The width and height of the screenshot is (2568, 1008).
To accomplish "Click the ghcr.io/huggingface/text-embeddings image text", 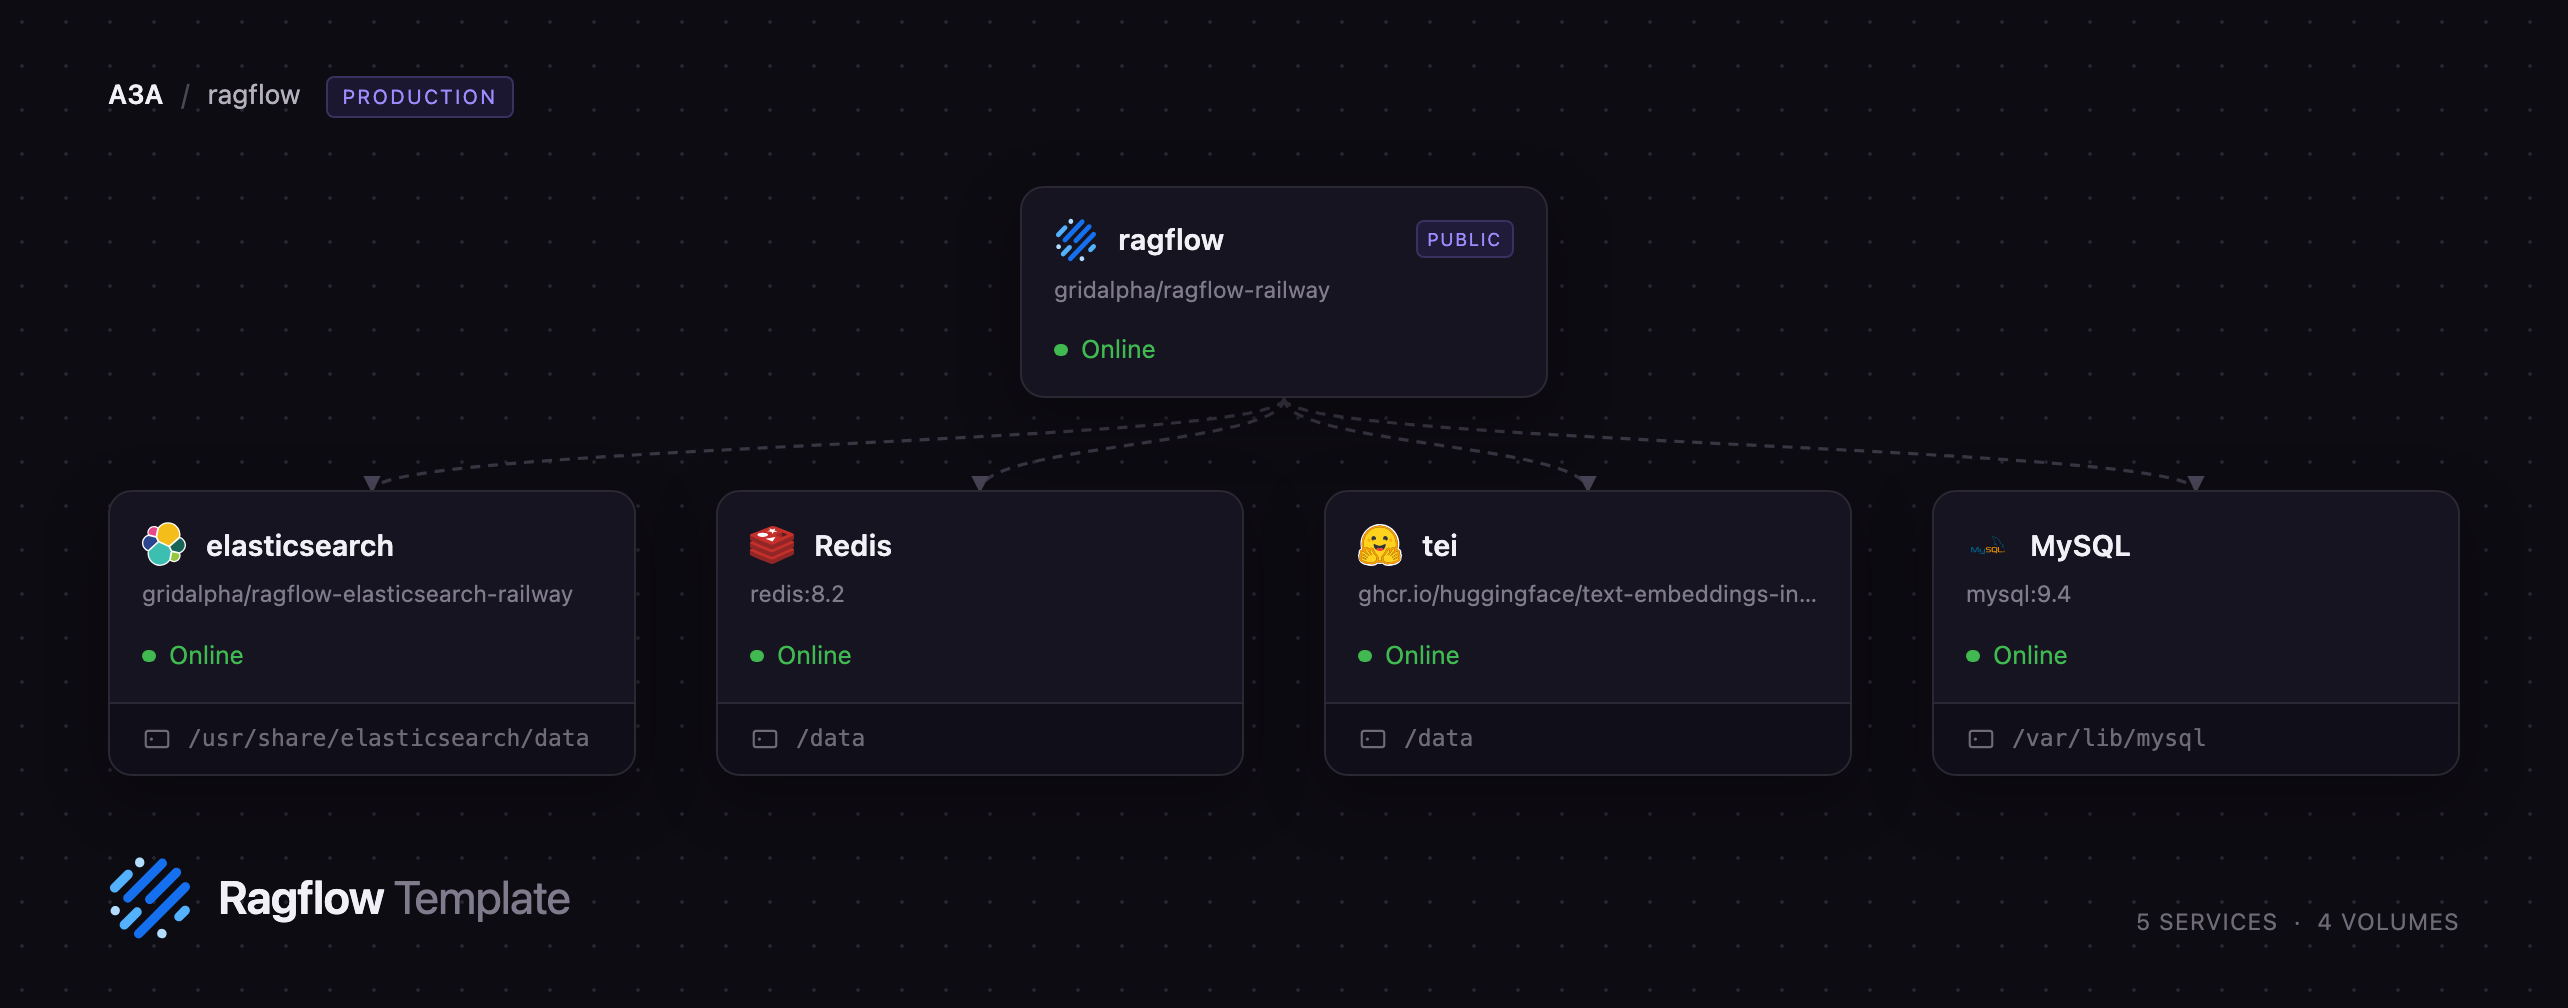I will [x=1587, y=594].
